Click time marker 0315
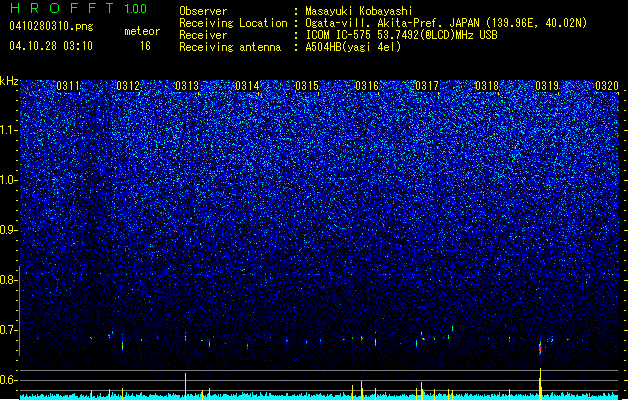The height and width of the screenshot is (400, 629). 307,86
